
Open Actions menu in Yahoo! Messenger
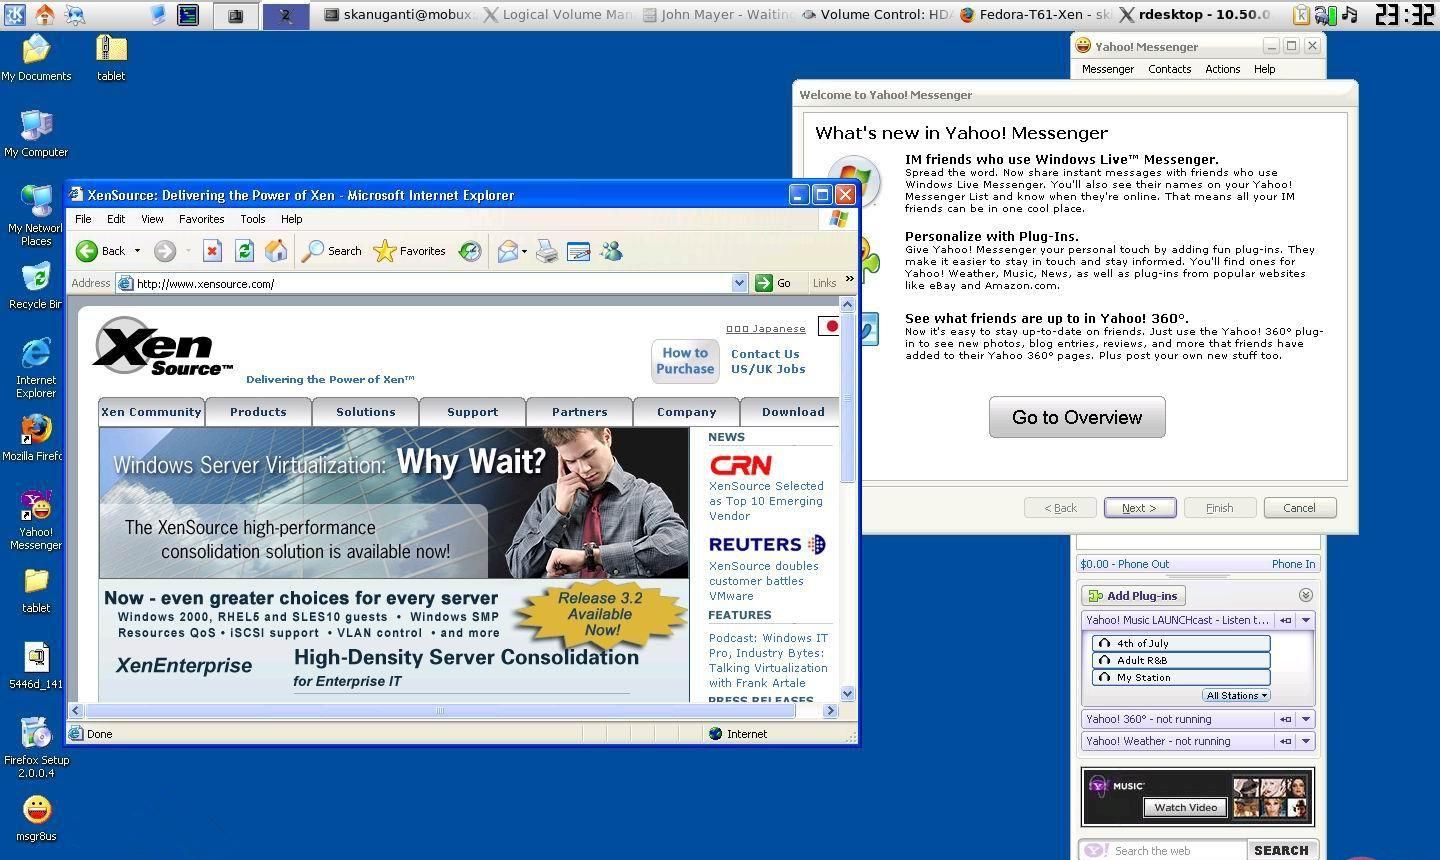click(x=1222, y=69)
